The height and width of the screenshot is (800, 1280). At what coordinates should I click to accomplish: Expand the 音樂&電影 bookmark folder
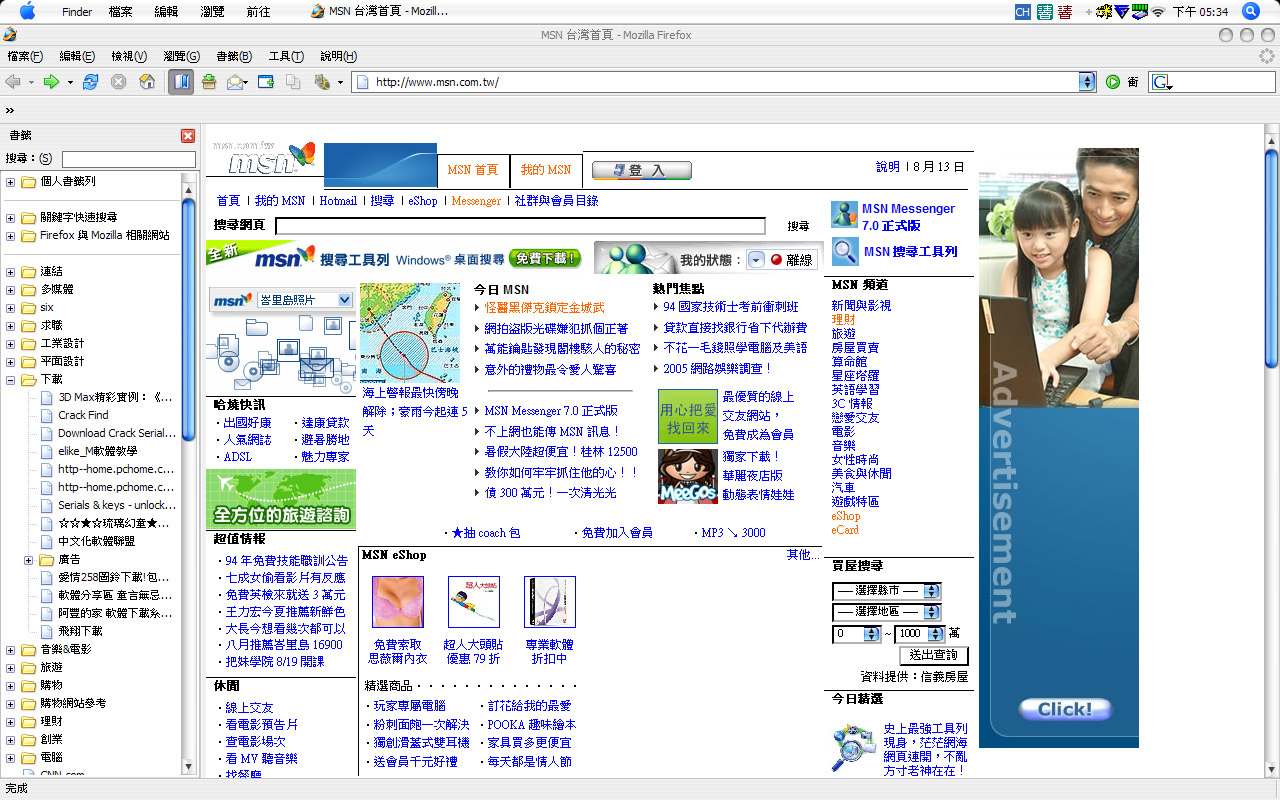tap(11, 650)
